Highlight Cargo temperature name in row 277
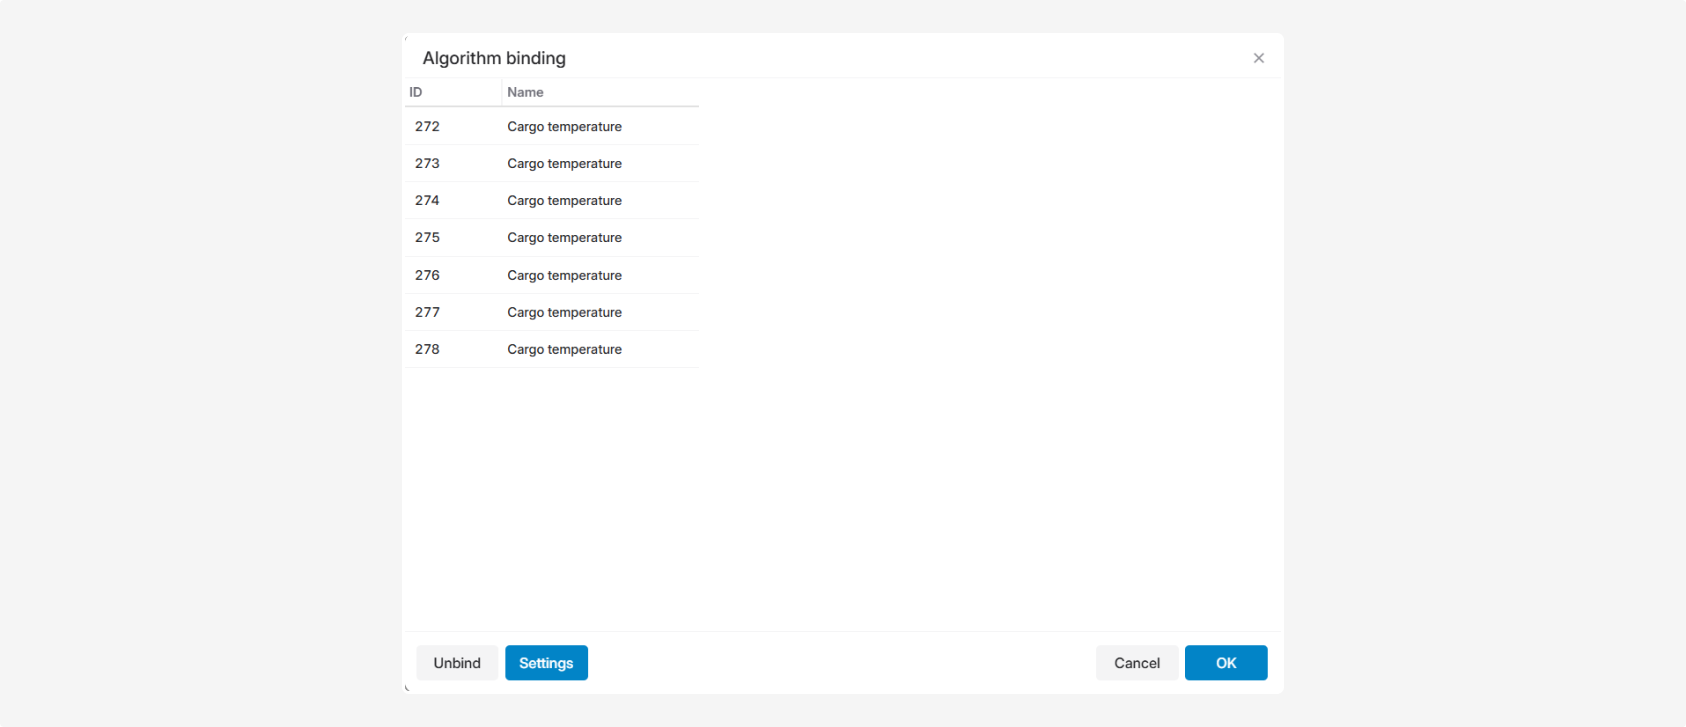This screenshot has width=1686, height=727. click(564, 313)
